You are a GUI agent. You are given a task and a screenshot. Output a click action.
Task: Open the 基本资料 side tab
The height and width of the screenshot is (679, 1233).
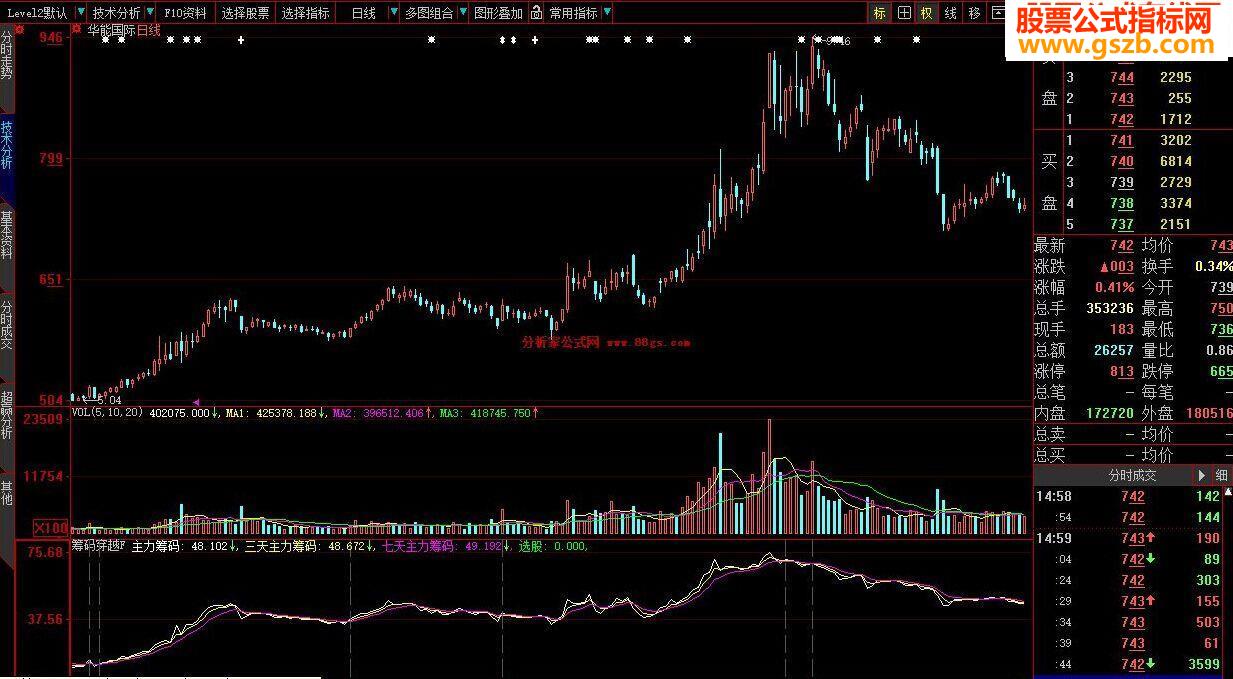7,247
